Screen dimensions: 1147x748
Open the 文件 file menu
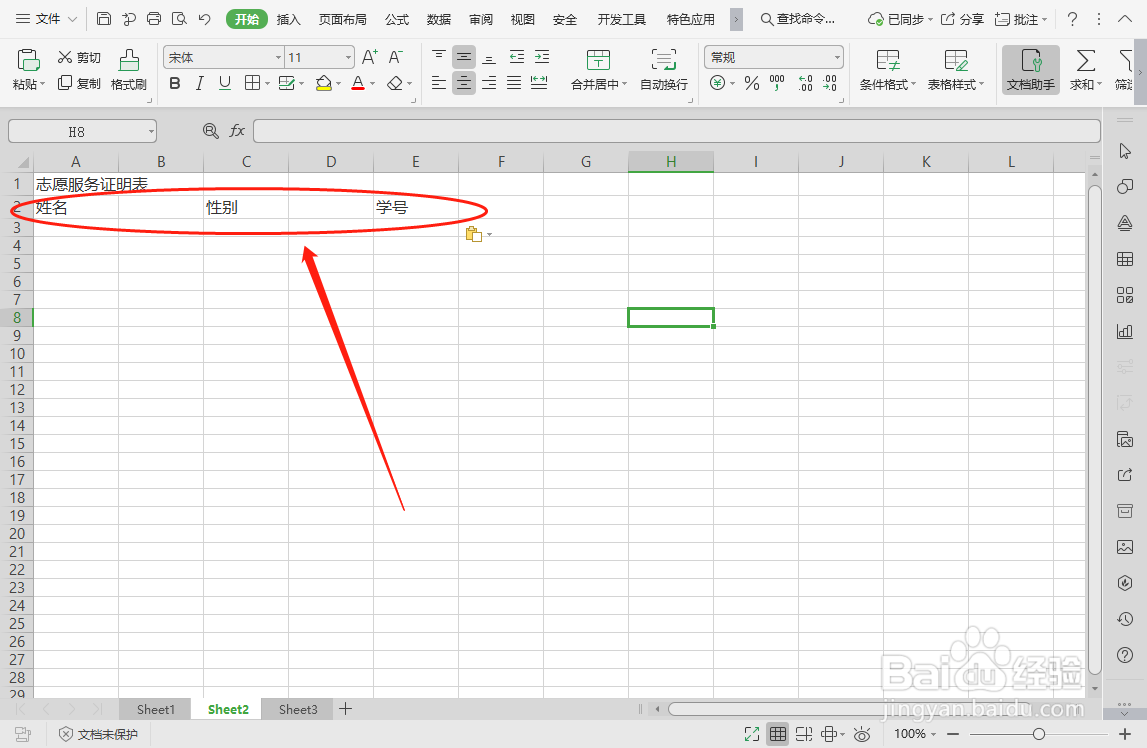46,19
